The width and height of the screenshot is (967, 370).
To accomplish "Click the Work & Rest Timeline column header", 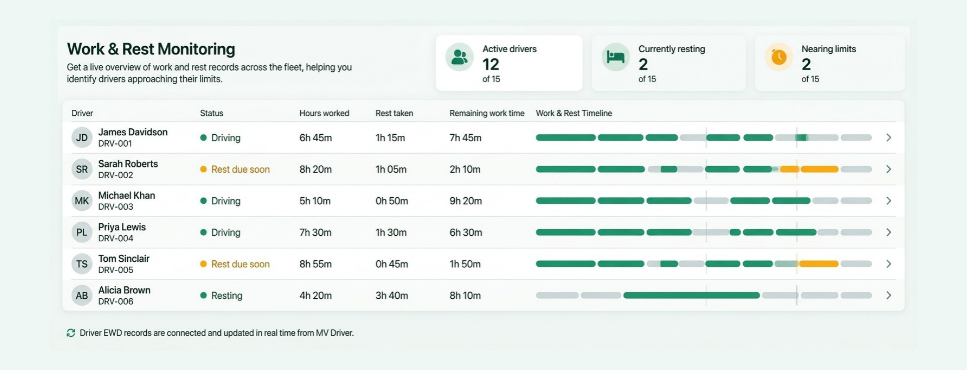I will coord(574,113).
